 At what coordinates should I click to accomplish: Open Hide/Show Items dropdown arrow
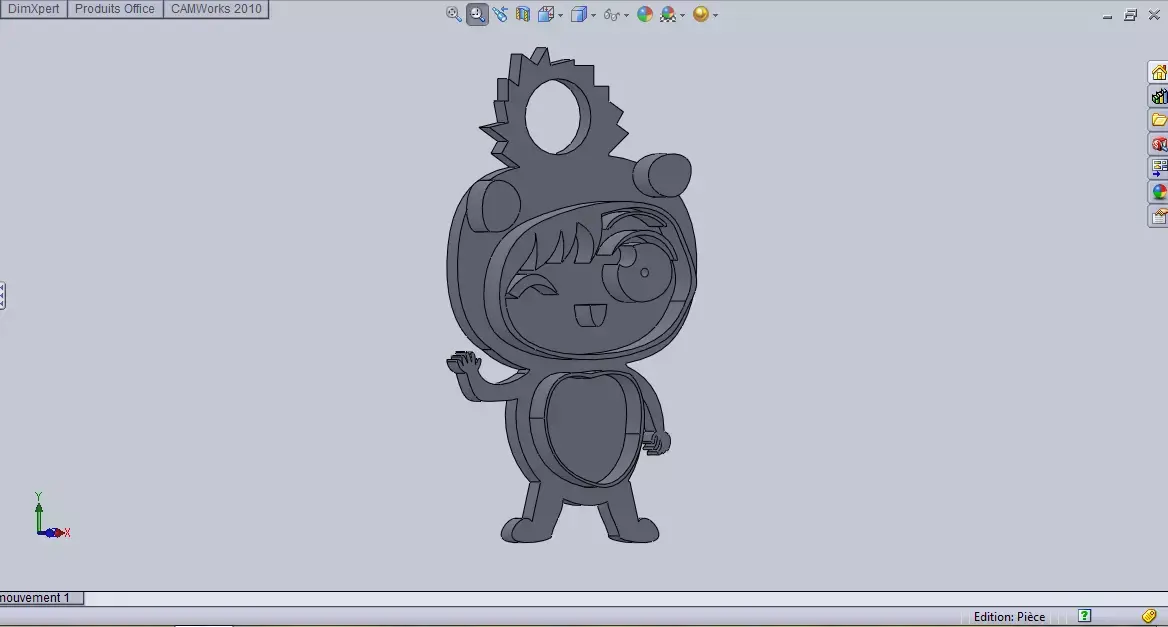tap(626, 15)
